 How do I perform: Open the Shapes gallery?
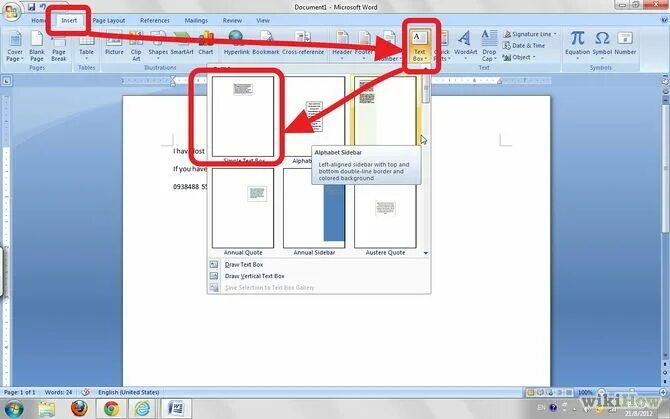pos(158,46)
